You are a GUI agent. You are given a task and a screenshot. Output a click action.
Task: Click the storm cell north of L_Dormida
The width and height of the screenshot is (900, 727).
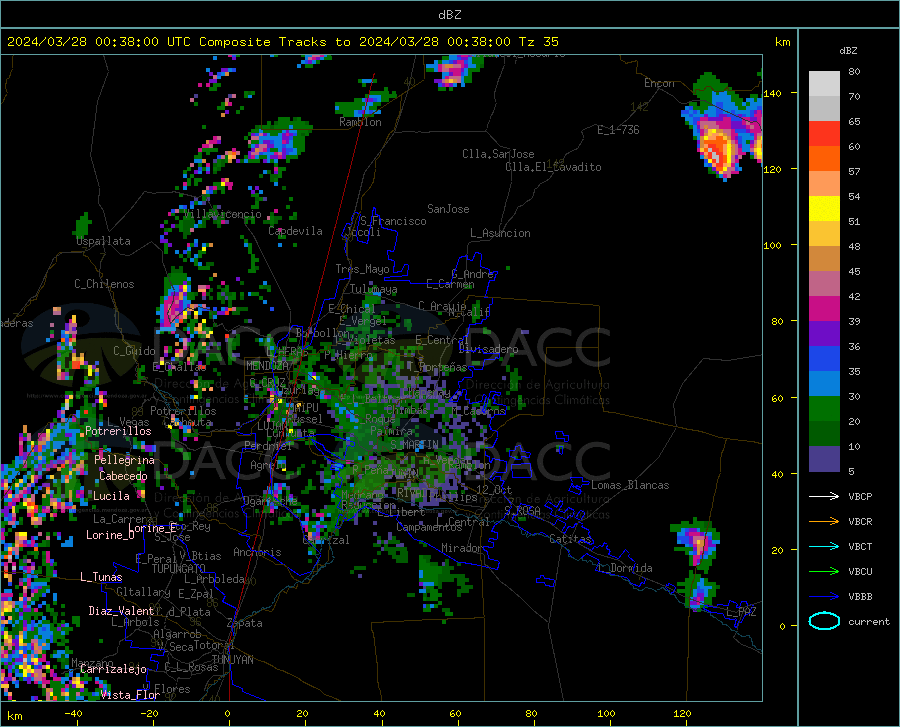coord(697,542)
